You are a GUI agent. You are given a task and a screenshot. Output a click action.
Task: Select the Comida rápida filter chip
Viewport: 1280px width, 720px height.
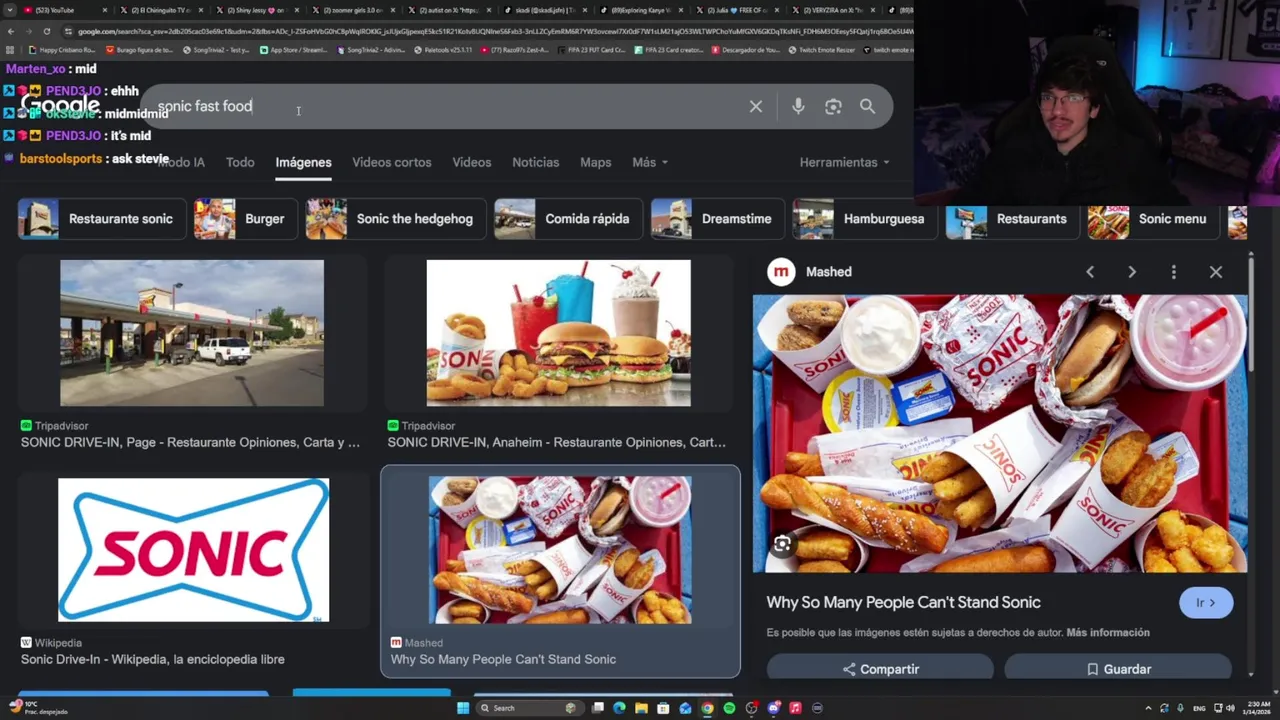pos(568,219)
